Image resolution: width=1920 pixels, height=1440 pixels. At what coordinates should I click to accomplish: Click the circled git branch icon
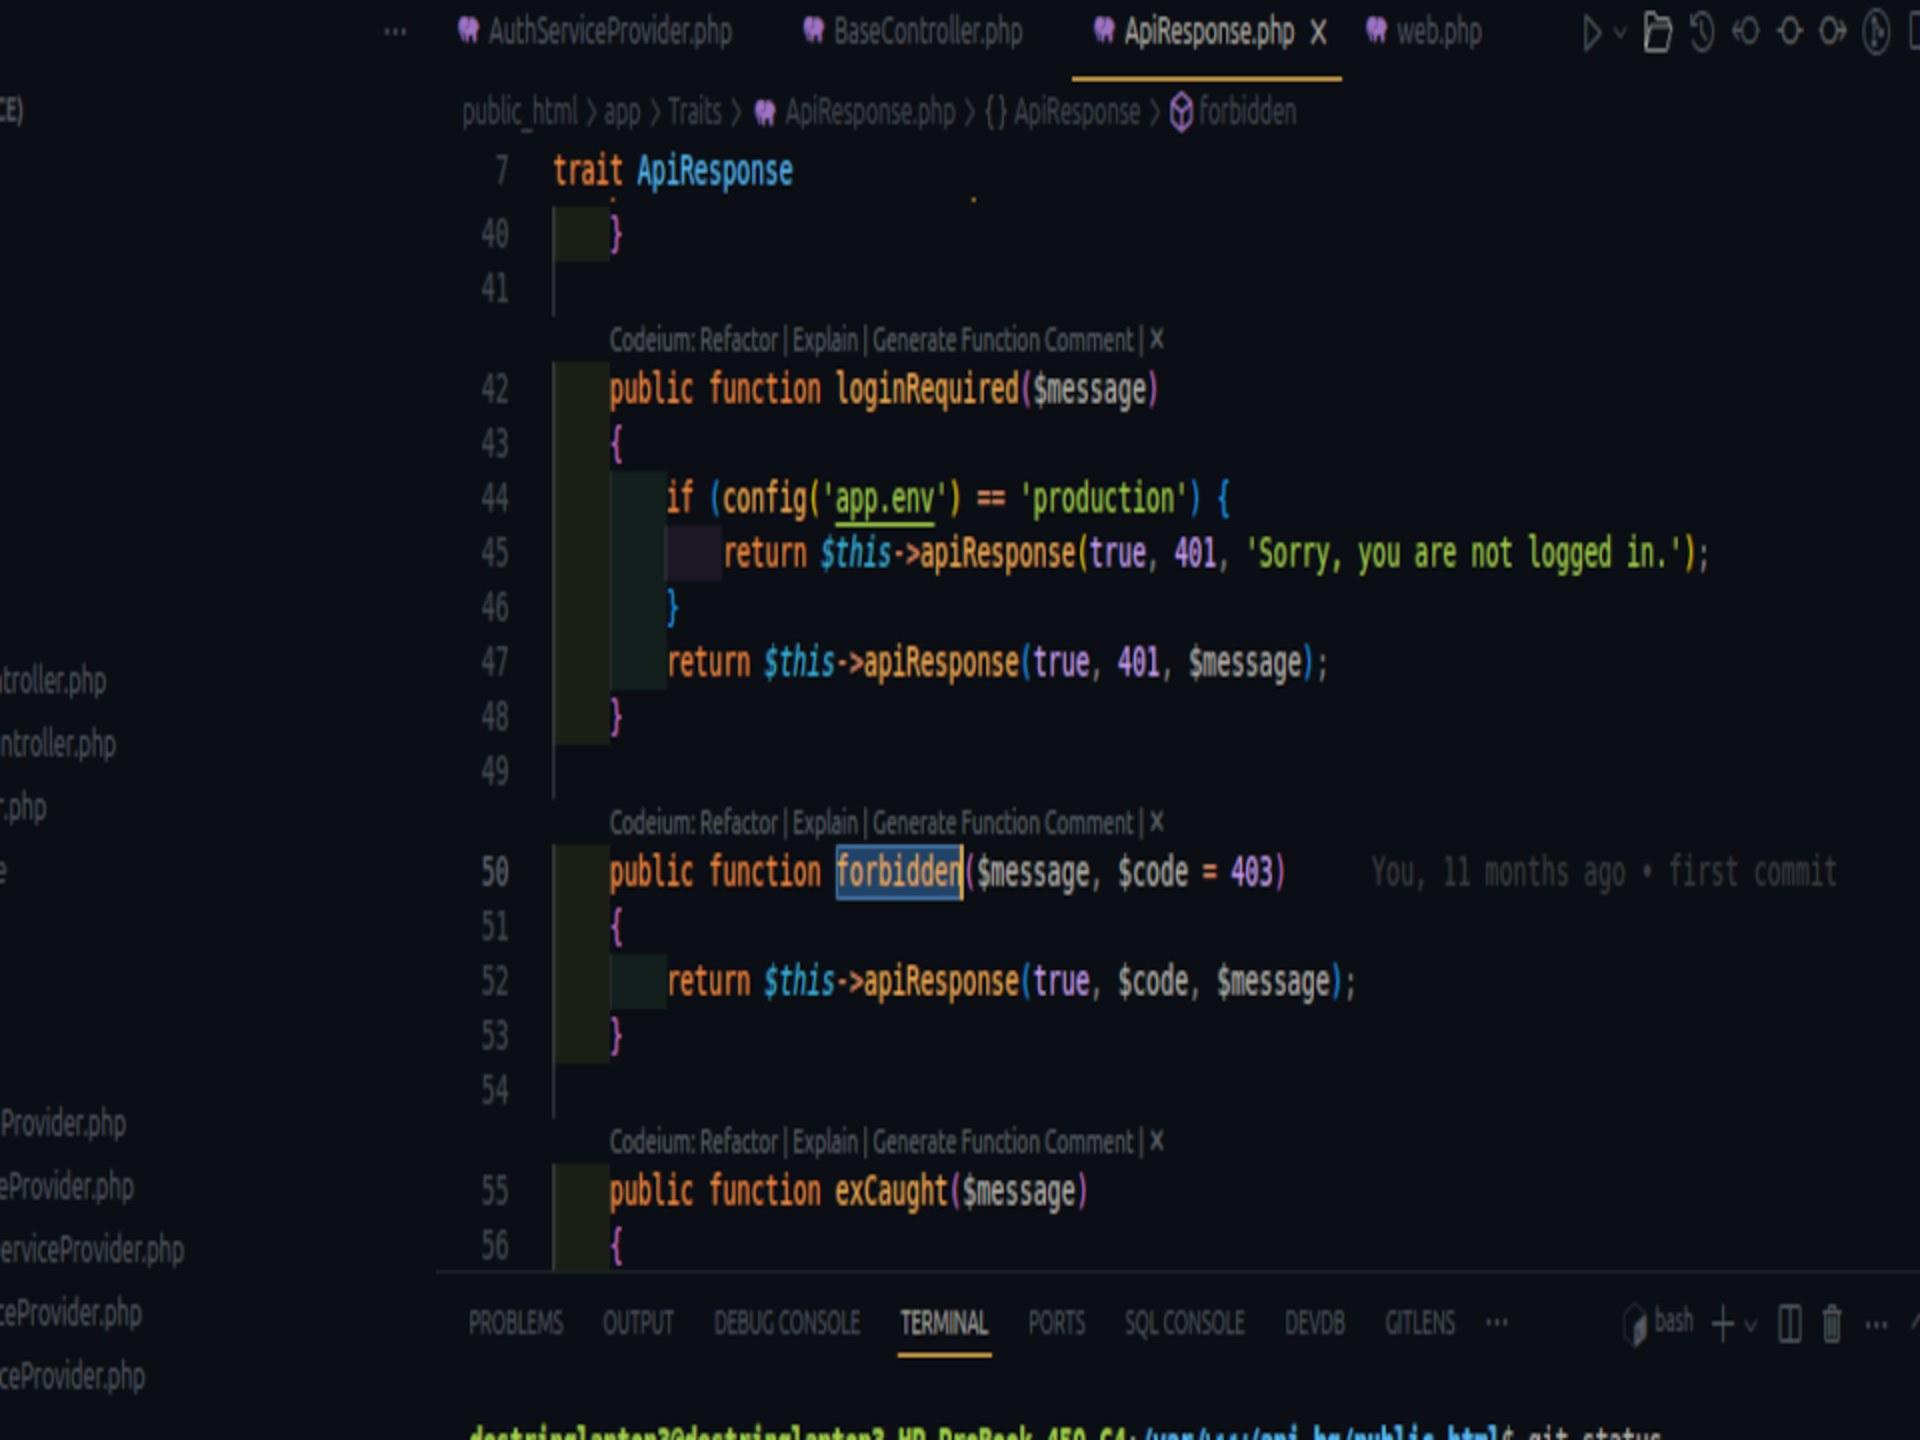point(1877,33)
